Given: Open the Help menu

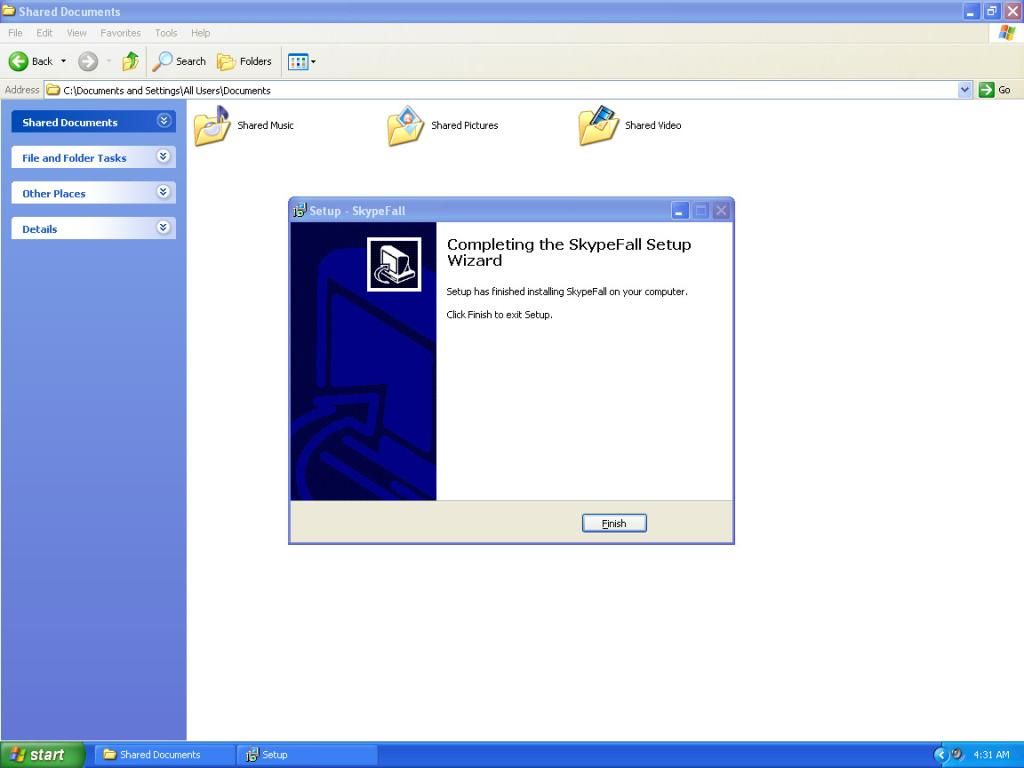Looking at the screenshot, I should (200, 33).
